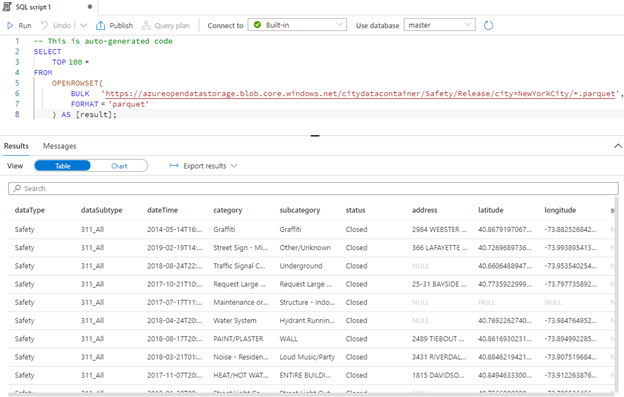Select the Water System category cell
The height and width of the screenshot is (397, 624).
[235, 321]
